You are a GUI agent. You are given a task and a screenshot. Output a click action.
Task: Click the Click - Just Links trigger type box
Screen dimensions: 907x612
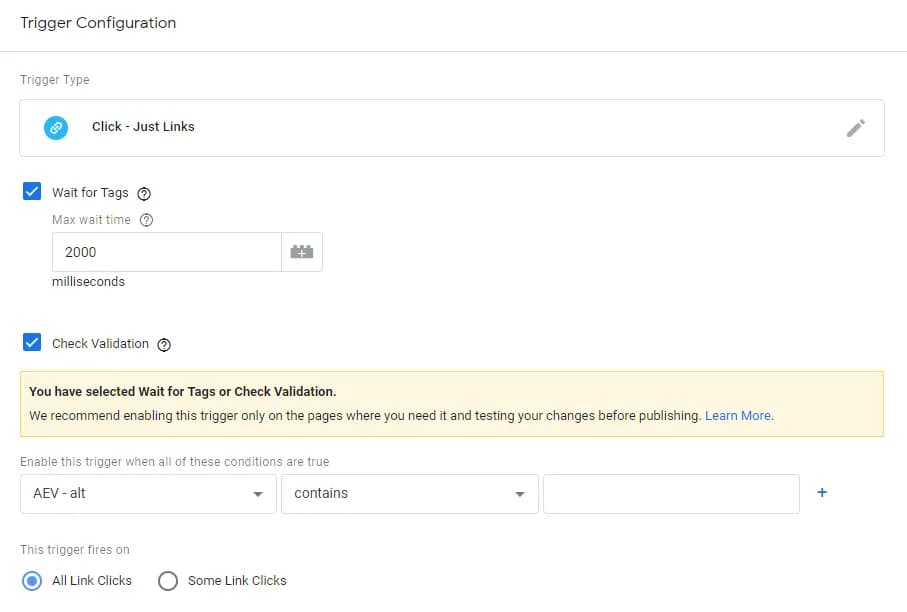click(450, 127)
